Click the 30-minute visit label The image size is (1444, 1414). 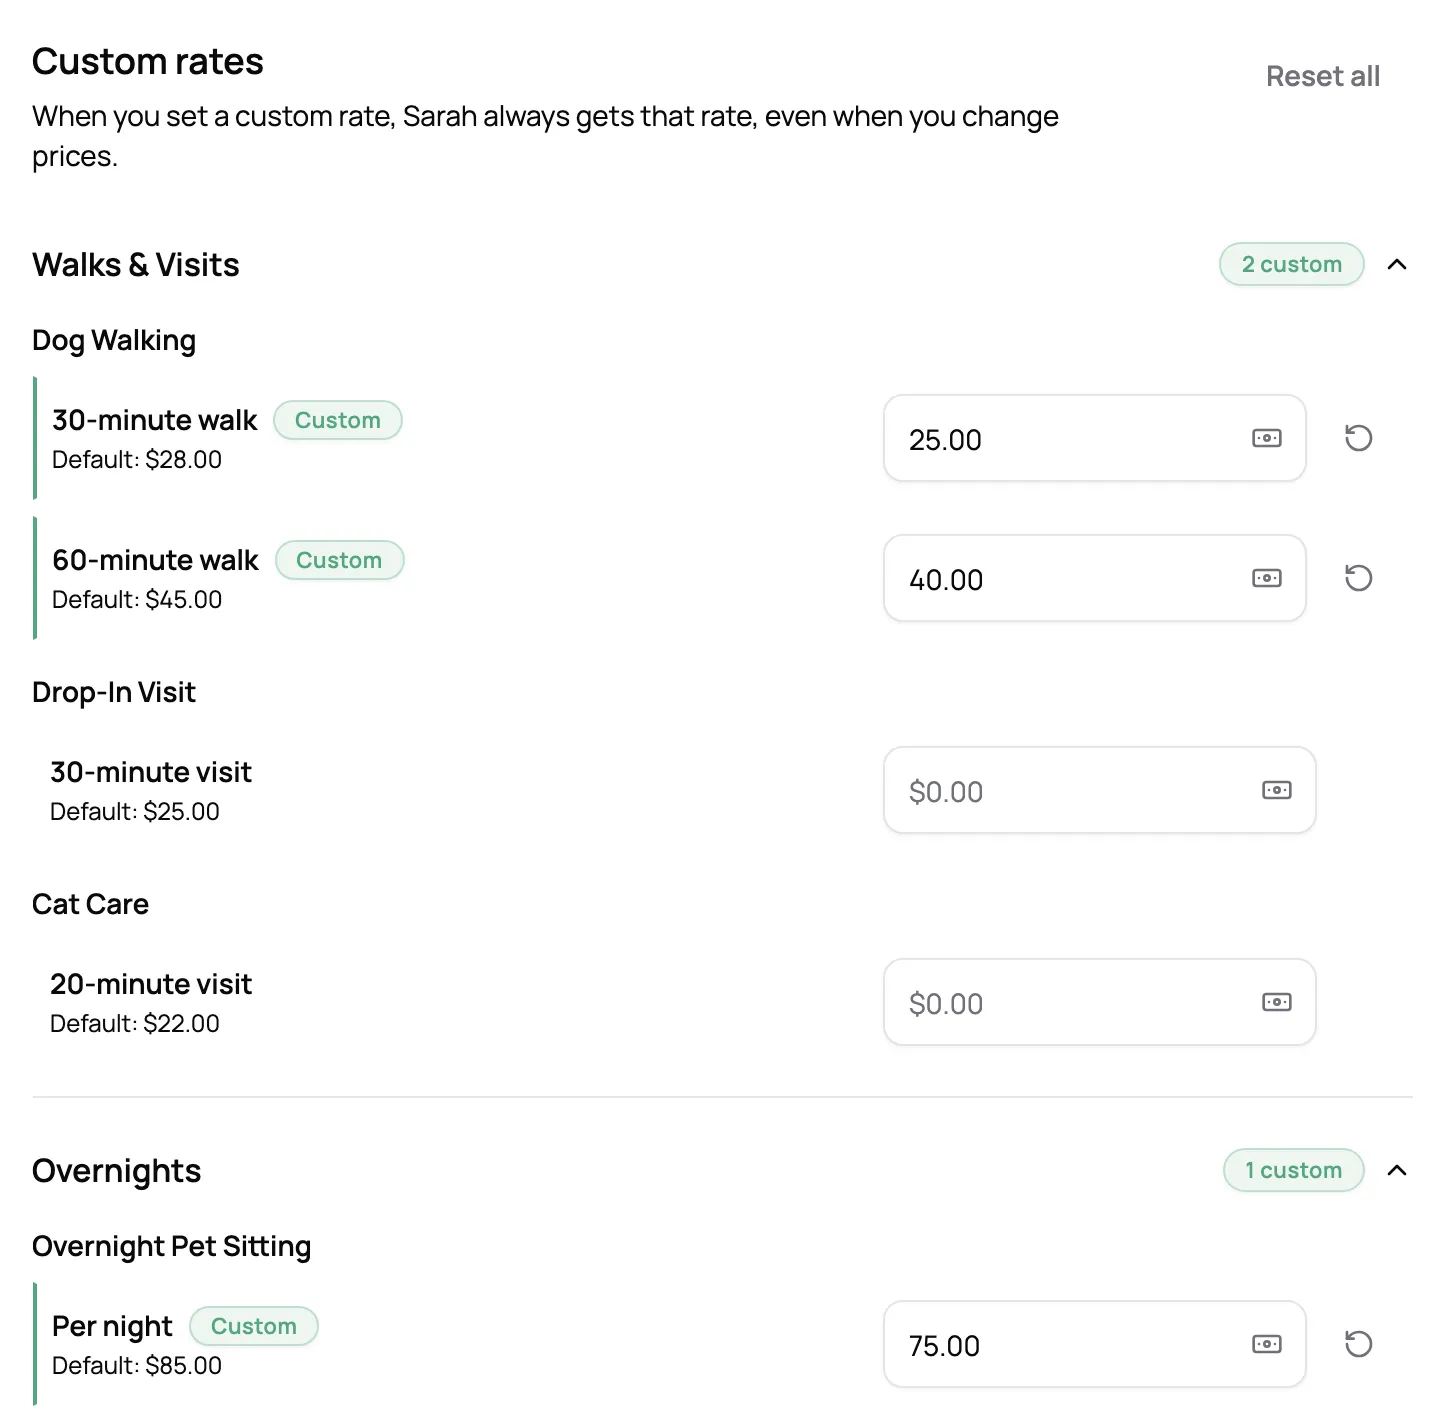[151, 772]
